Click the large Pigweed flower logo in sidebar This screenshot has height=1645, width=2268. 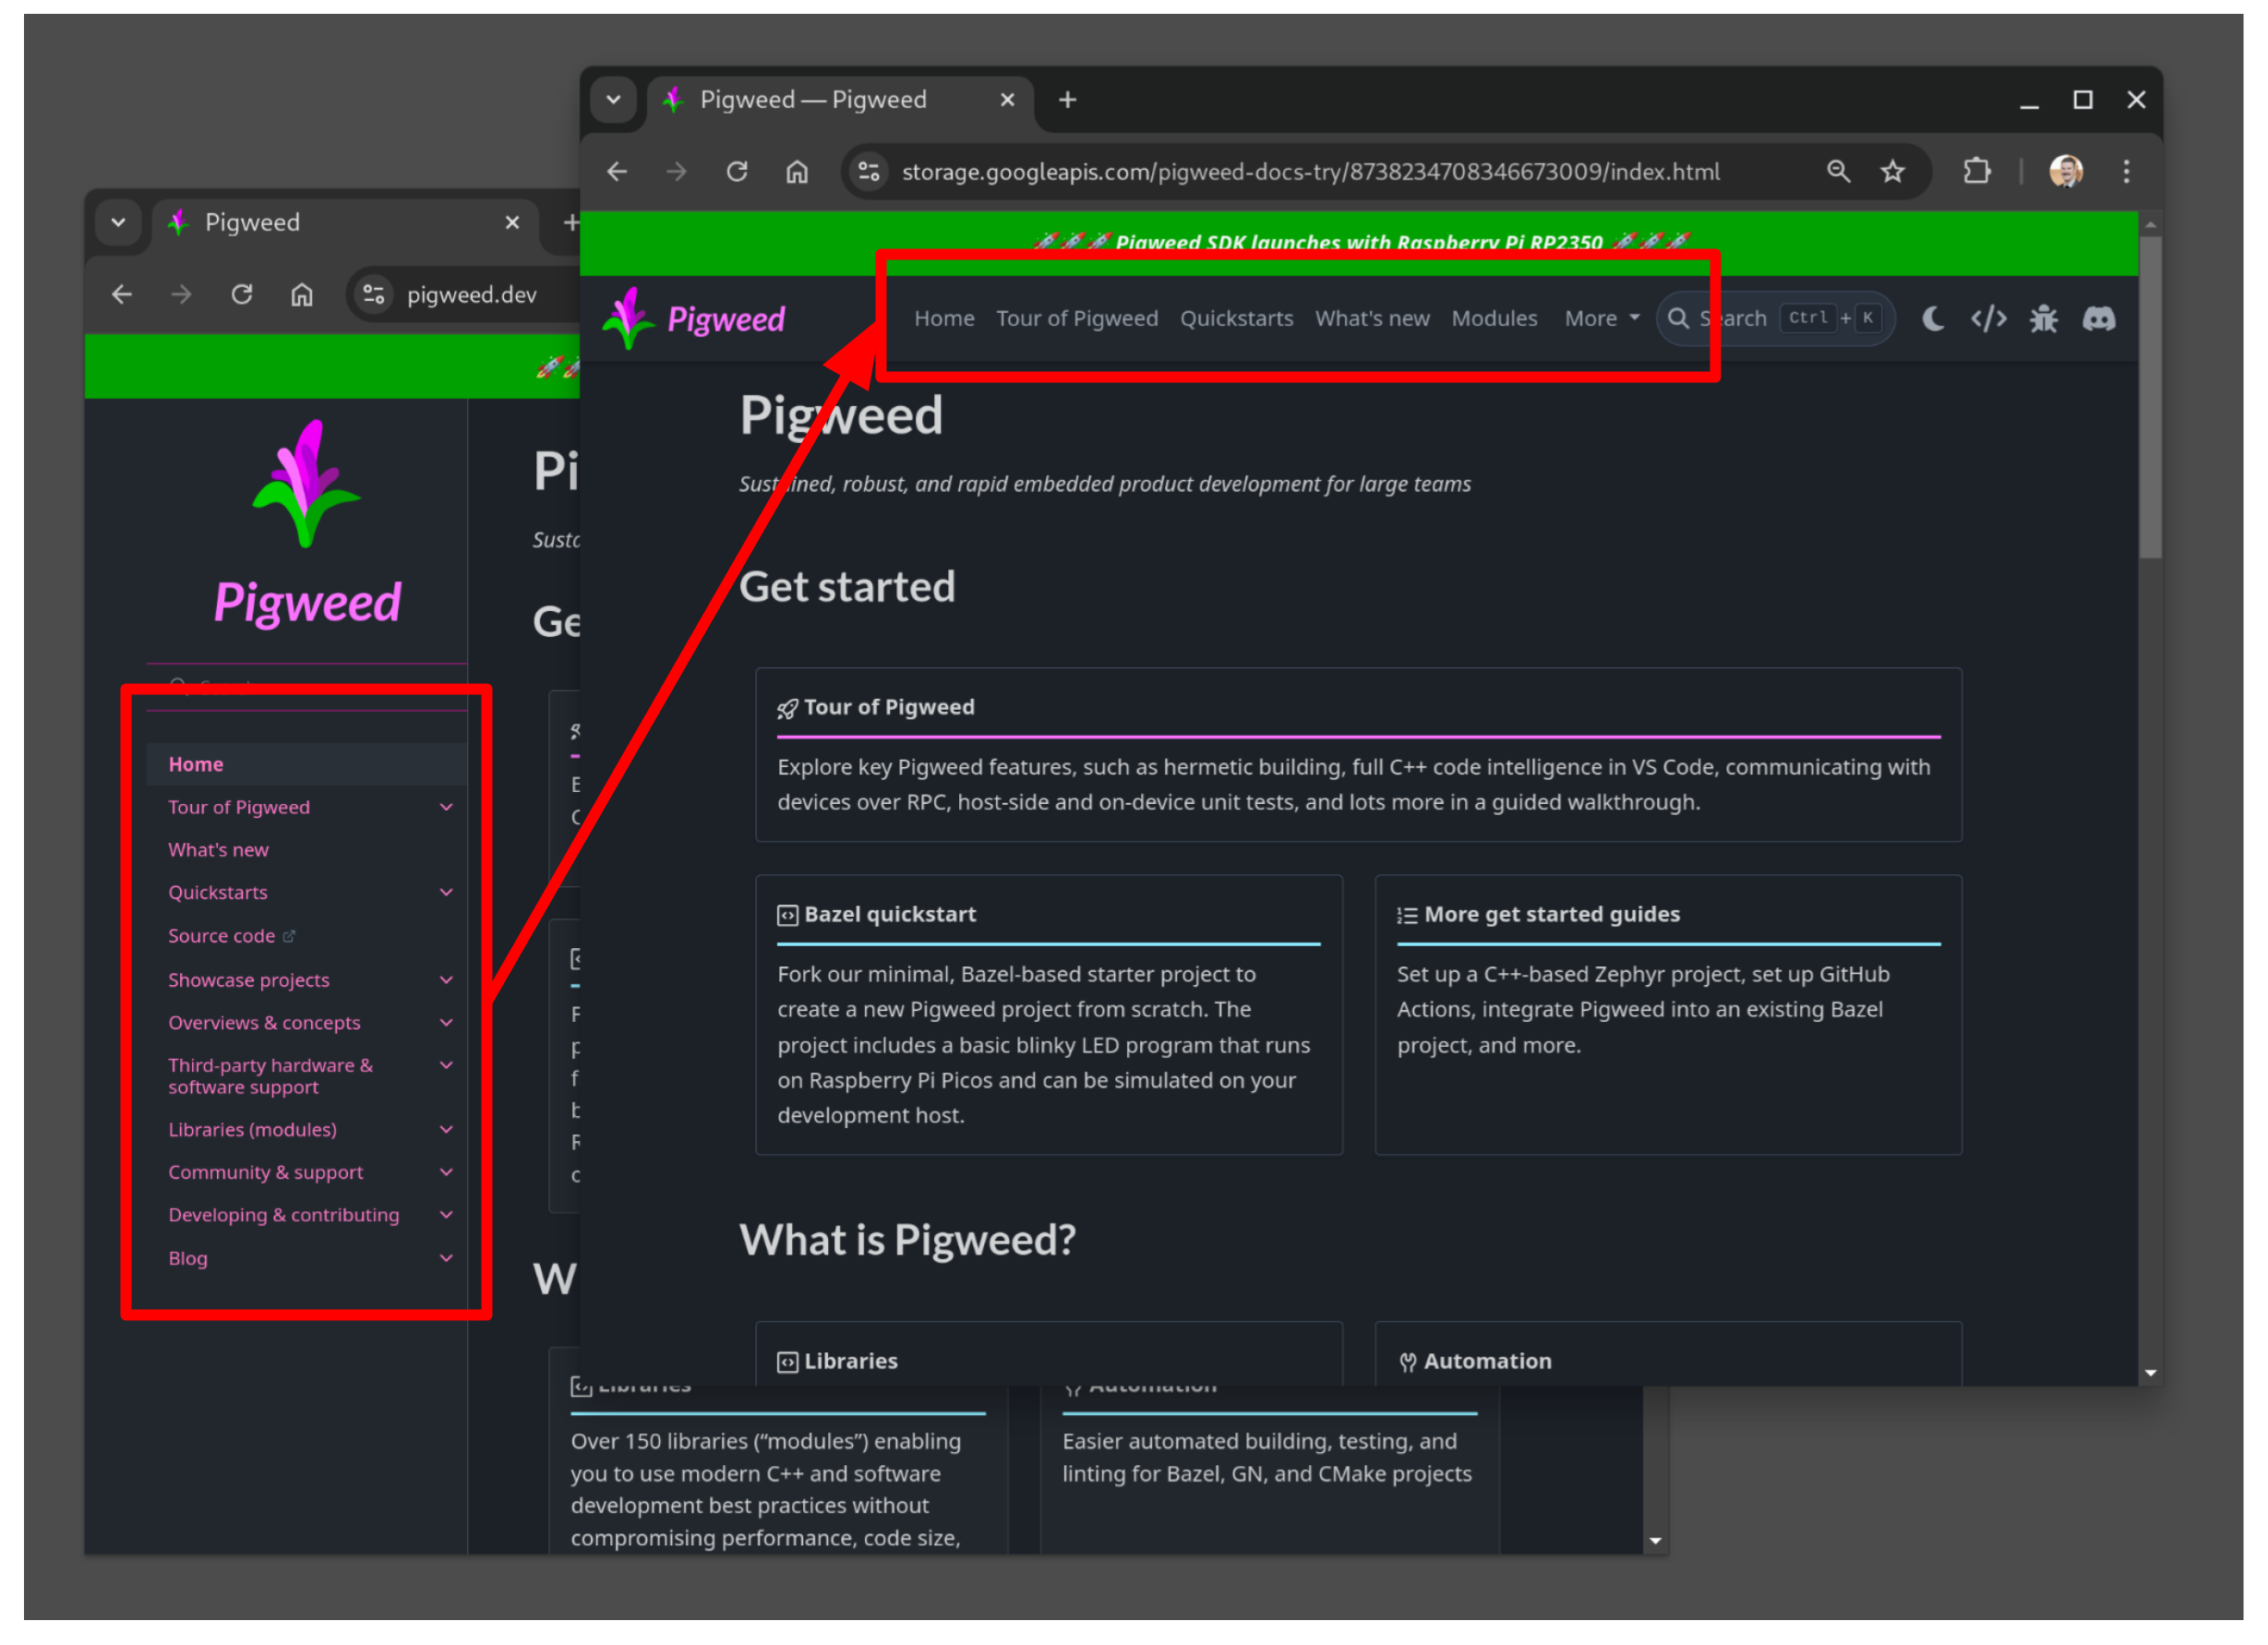point(306,484)
